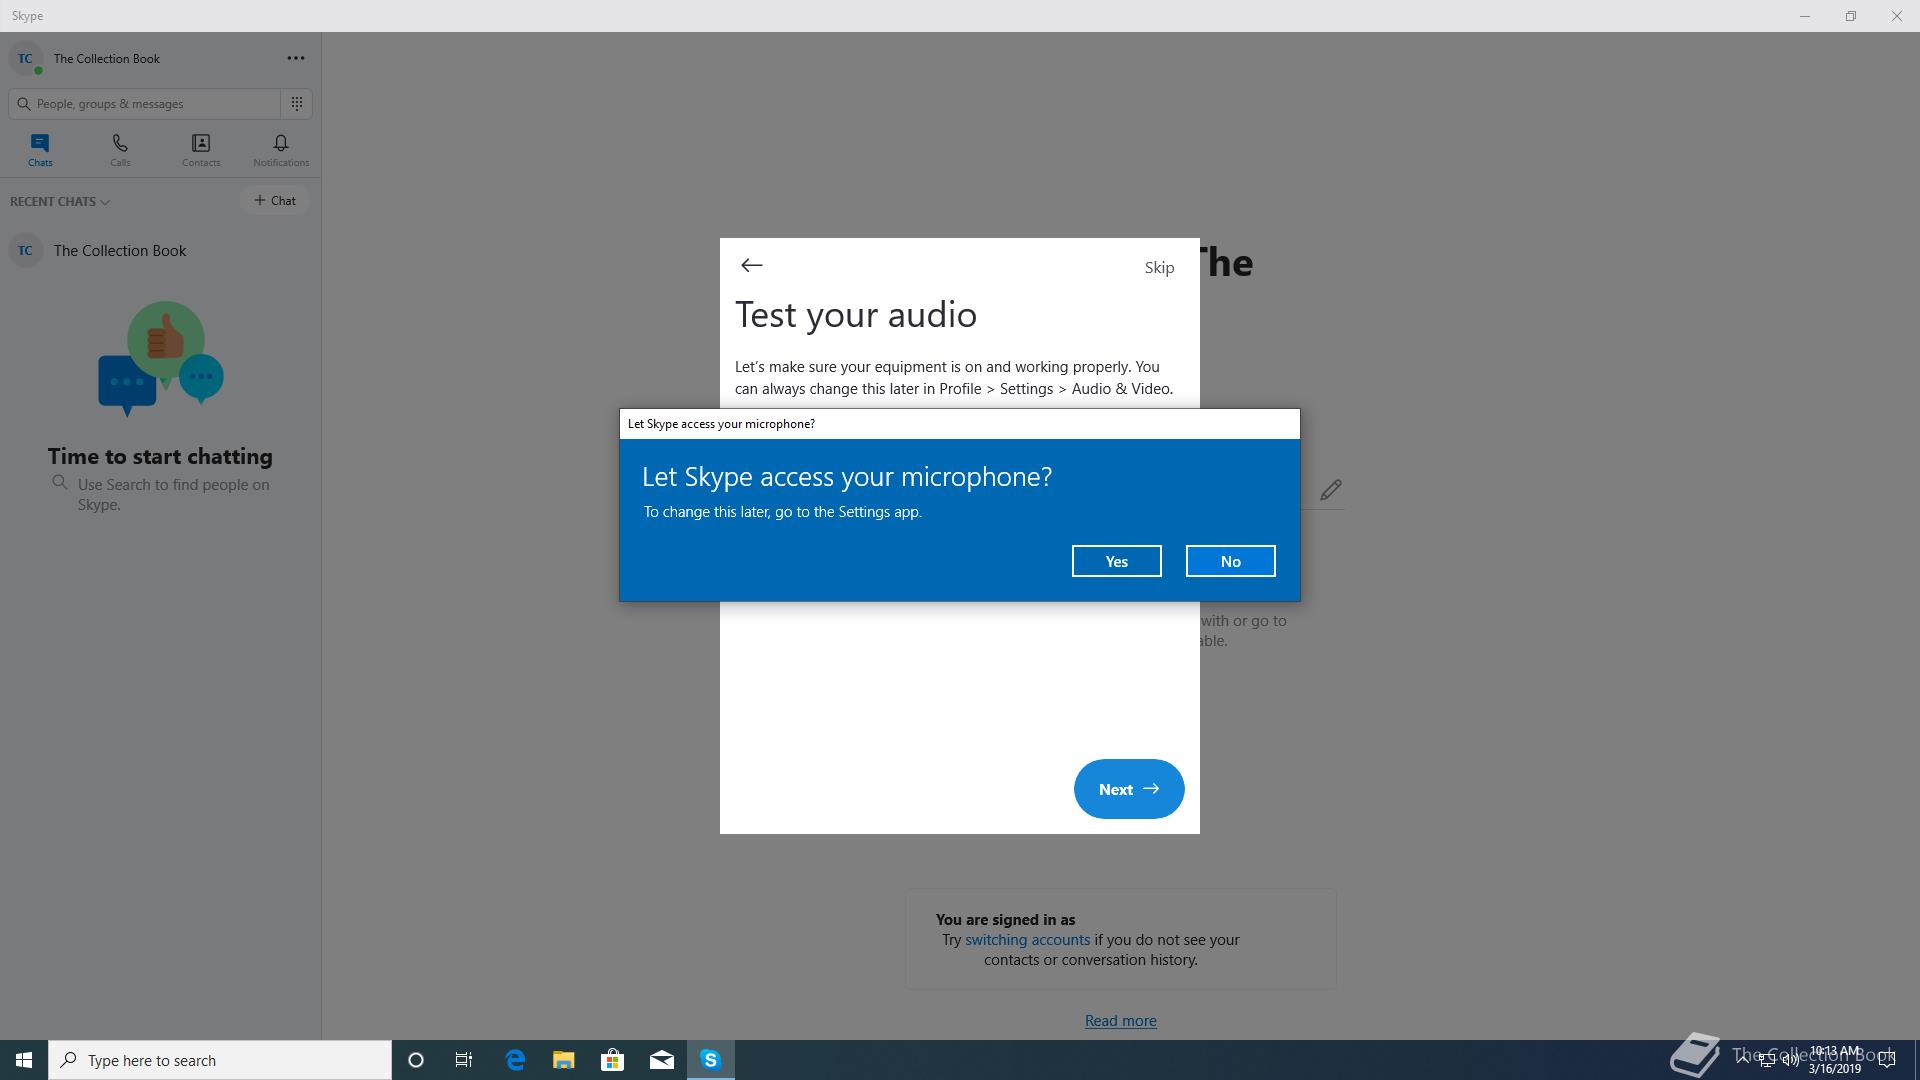Select the Chats tab
This screenshot has width=1920, height=1080.
click(40, 150)
